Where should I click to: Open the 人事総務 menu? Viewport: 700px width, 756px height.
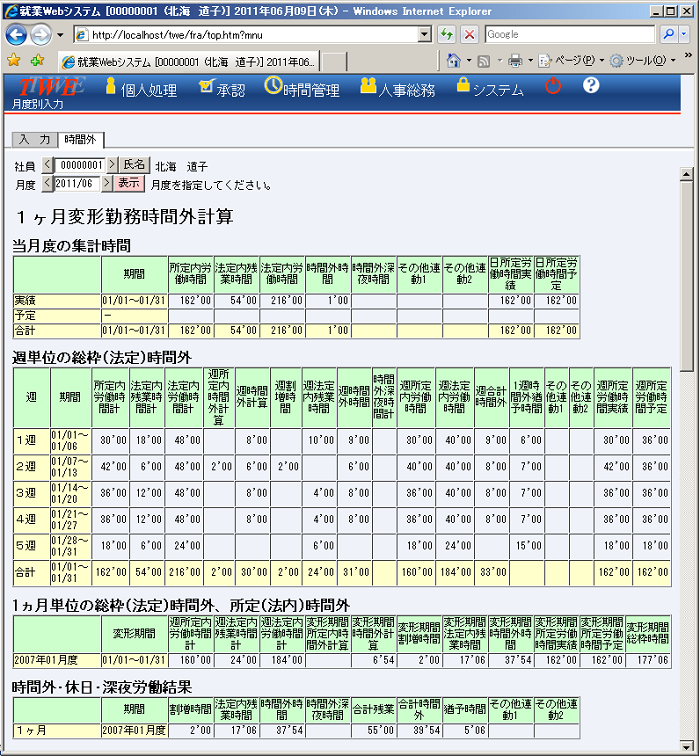tap(398, 89)
